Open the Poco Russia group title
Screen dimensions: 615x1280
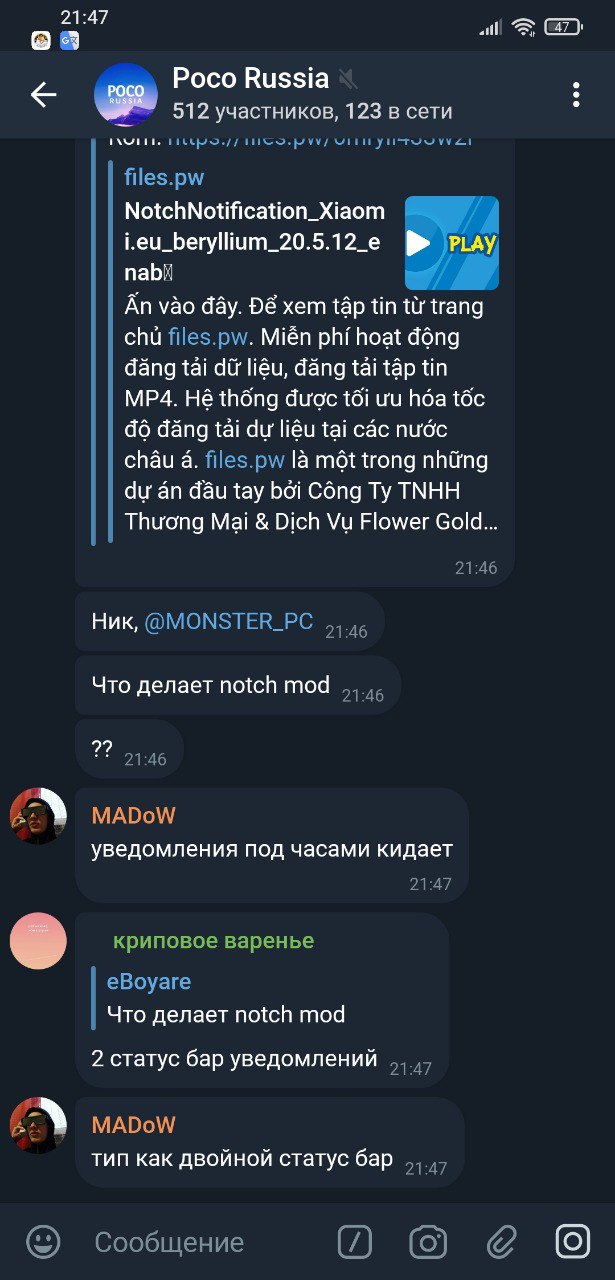[x=250, y=78]
